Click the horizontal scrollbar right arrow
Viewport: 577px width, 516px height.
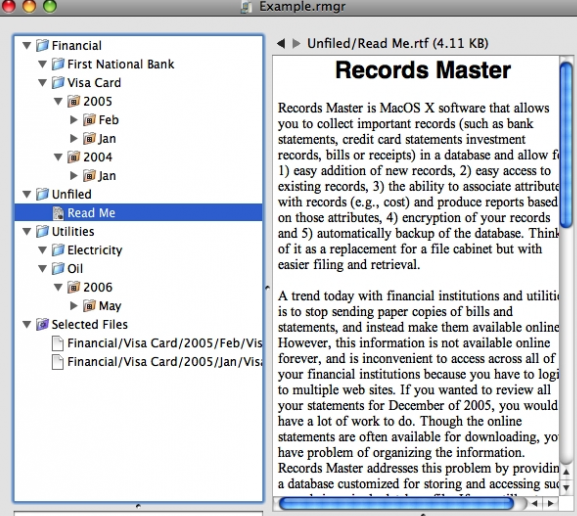point(551,503)
